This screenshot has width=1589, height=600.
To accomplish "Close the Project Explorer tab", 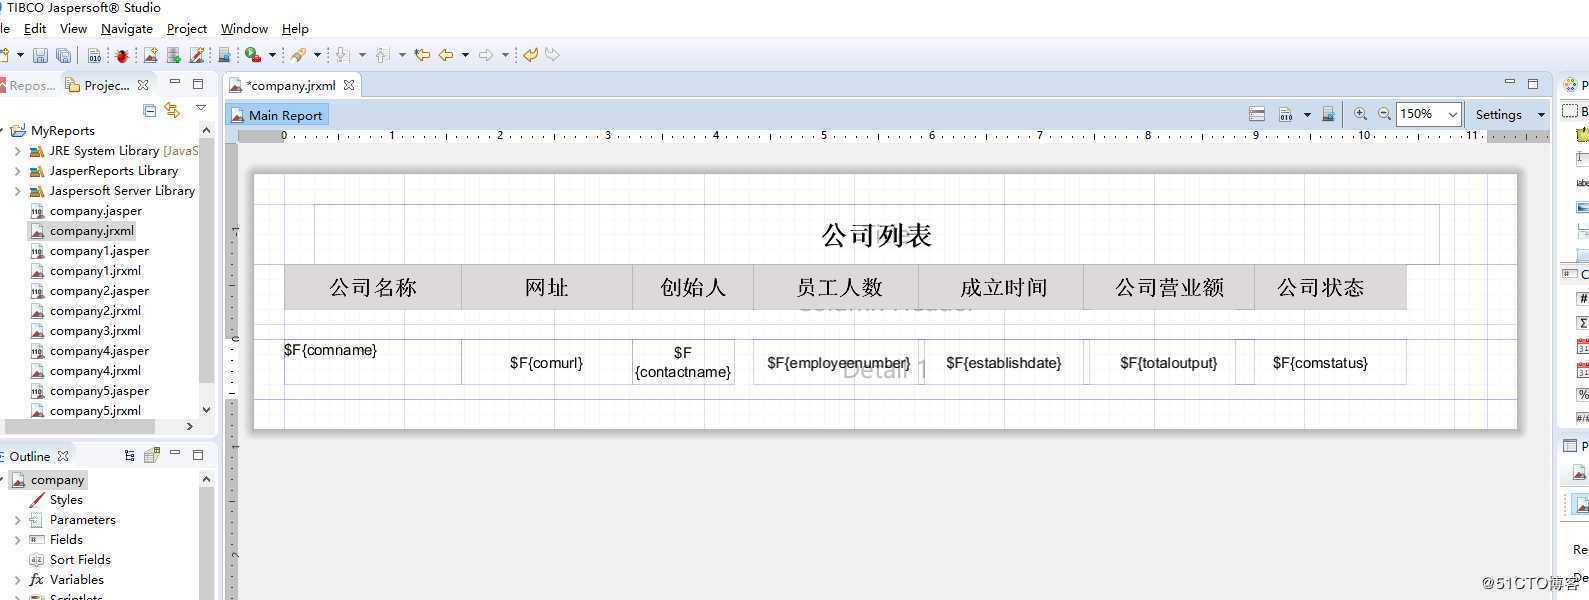I will [x=143, y=85].
